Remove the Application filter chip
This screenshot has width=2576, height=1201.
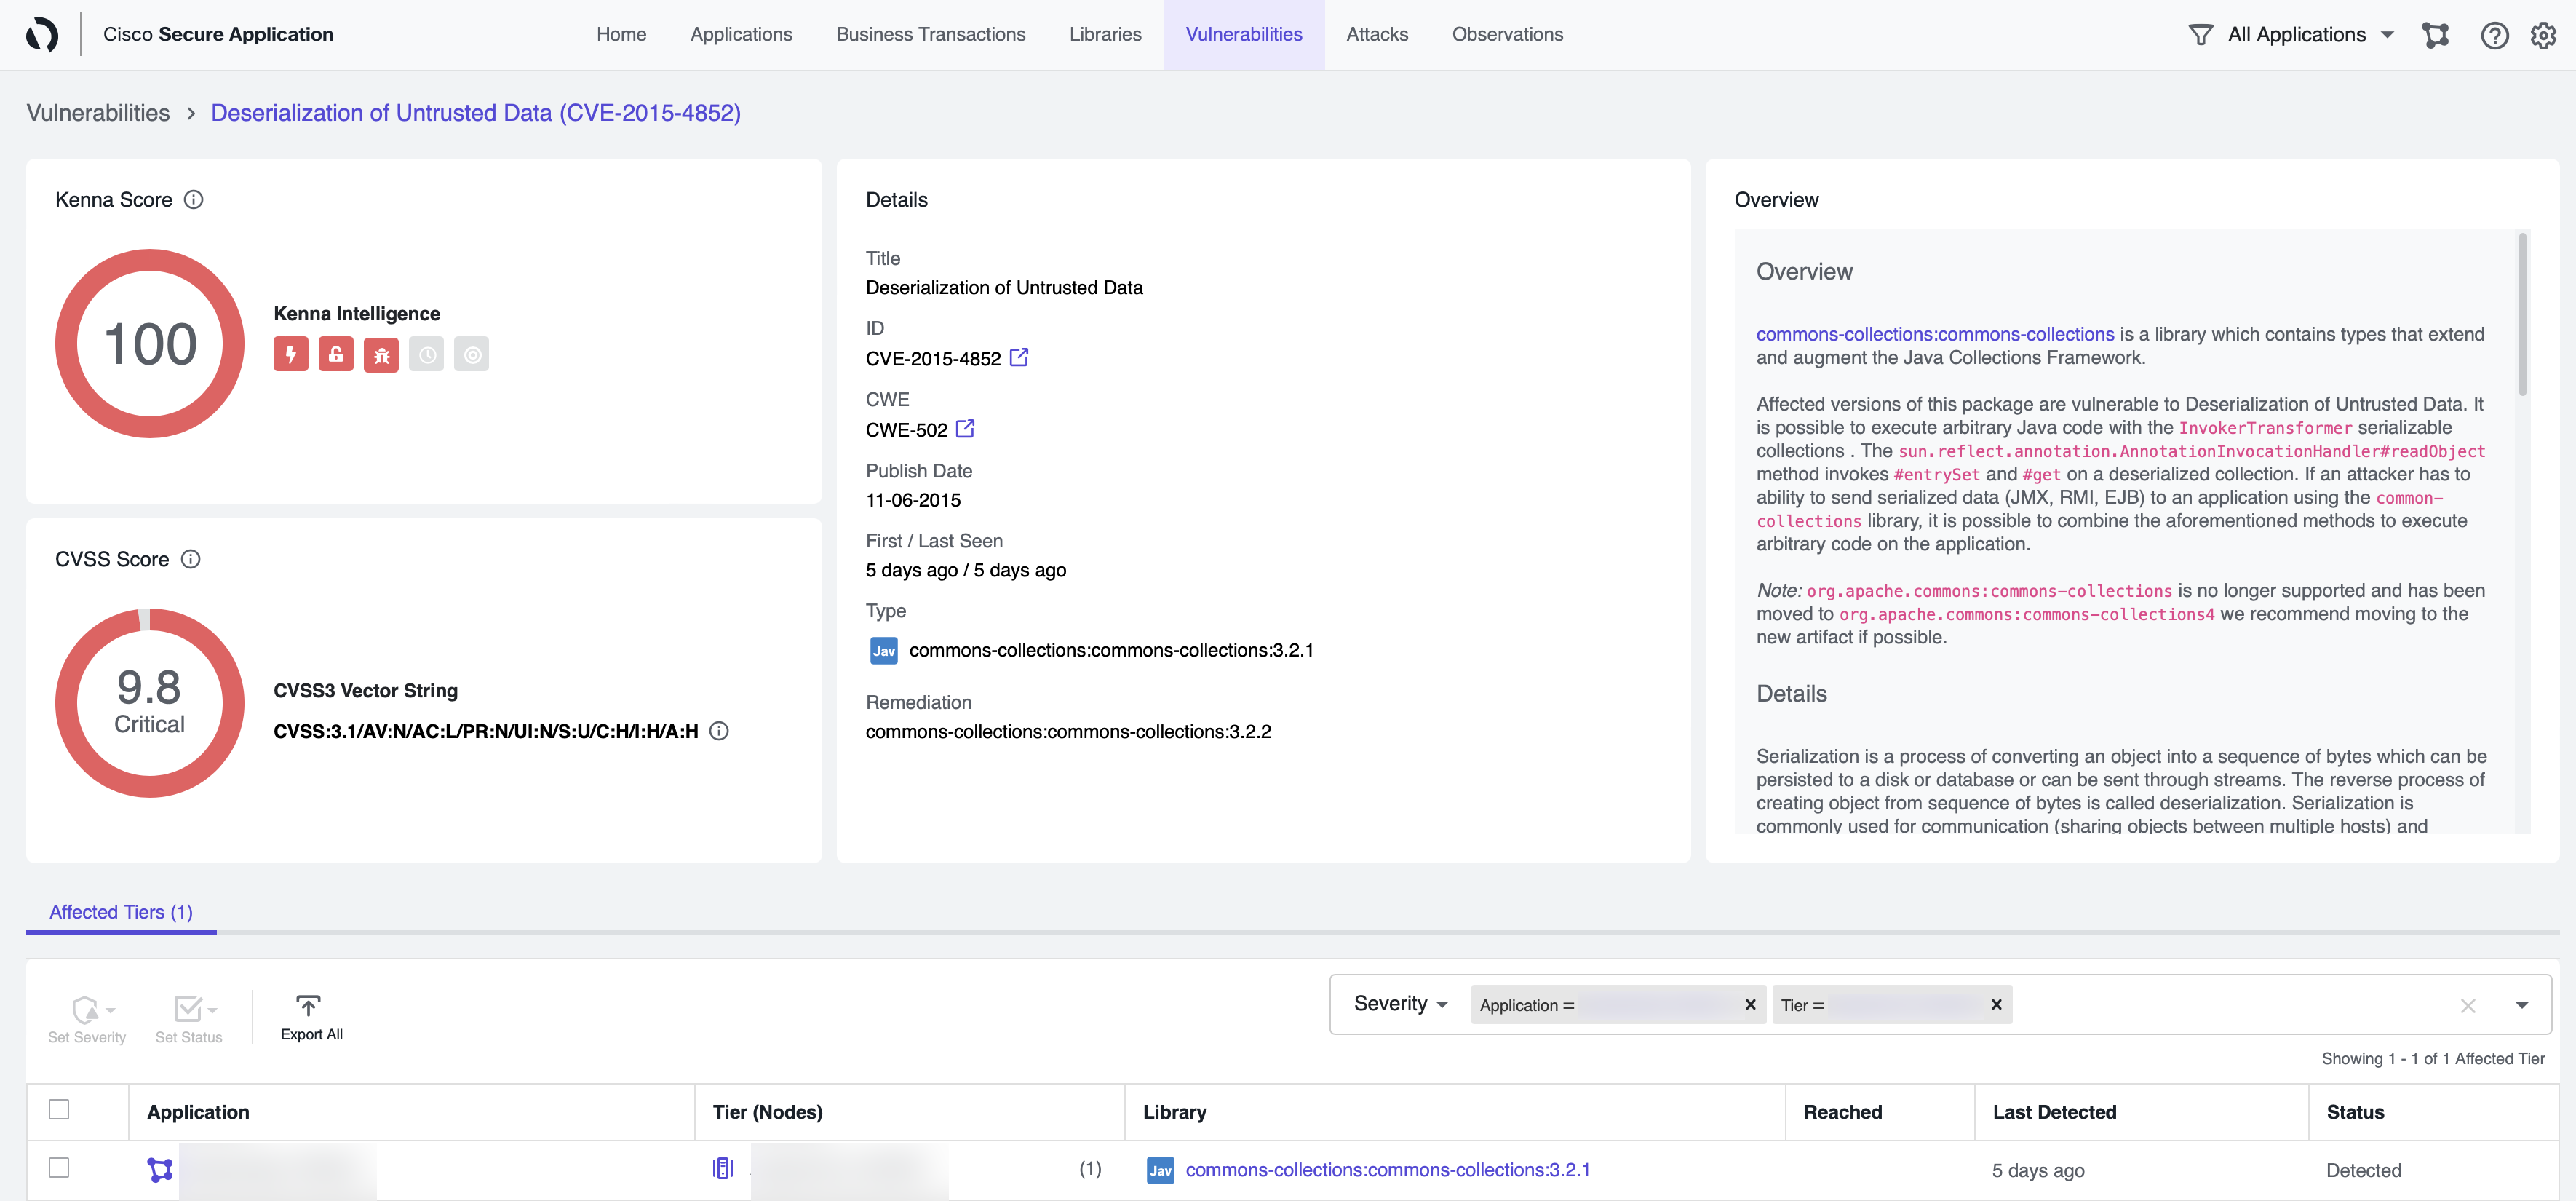1750,1004
